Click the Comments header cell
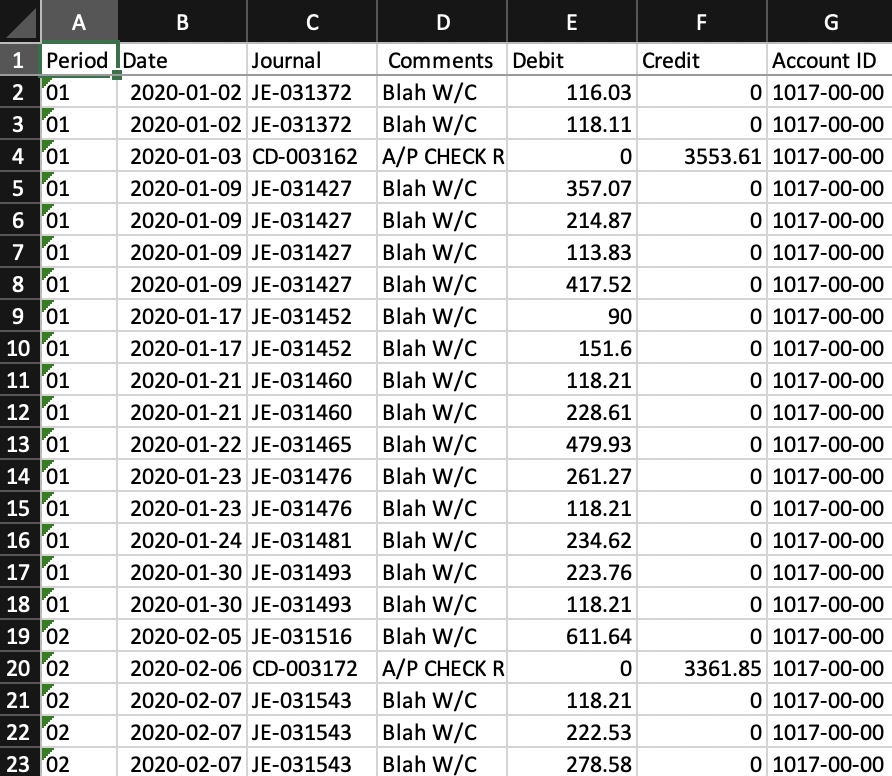 pos(442,59)
